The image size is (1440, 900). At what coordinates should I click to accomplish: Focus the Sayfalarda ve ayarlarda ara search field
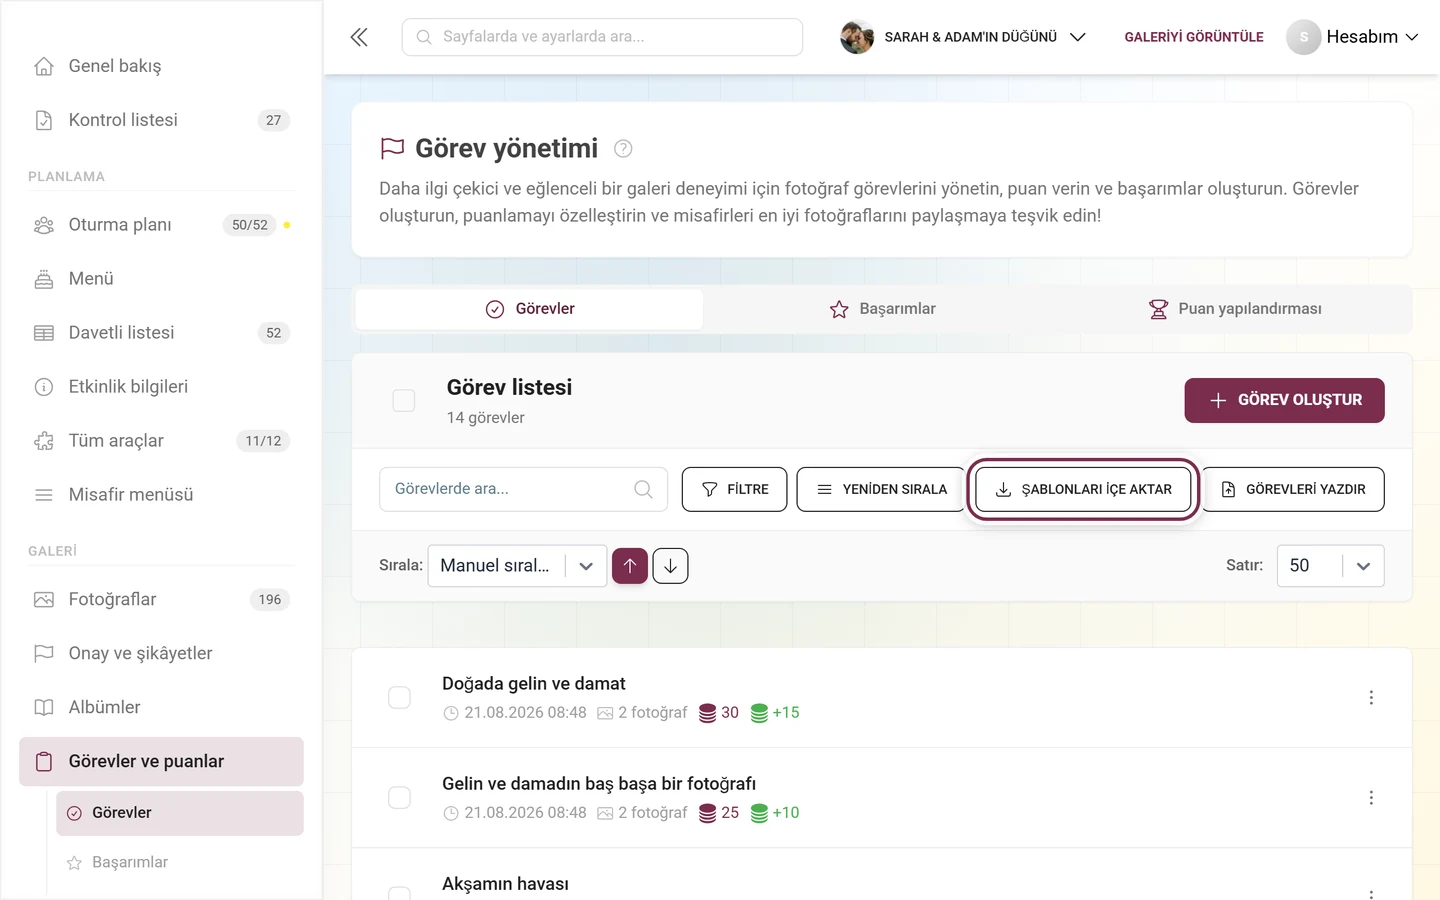602,37
